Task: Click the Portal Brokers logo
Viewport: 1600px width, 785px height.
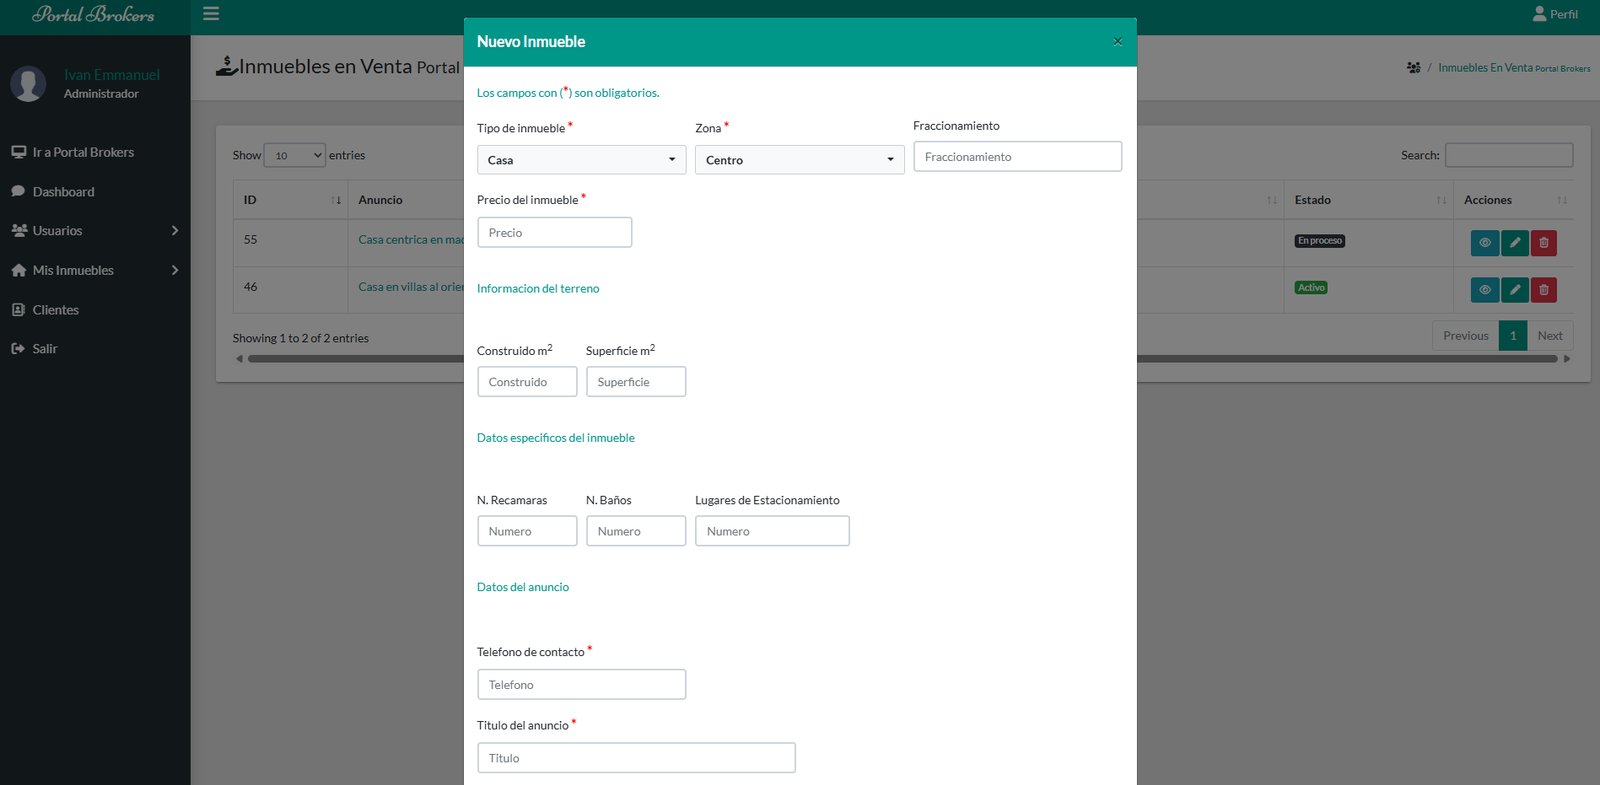Action: click(93, 14)
